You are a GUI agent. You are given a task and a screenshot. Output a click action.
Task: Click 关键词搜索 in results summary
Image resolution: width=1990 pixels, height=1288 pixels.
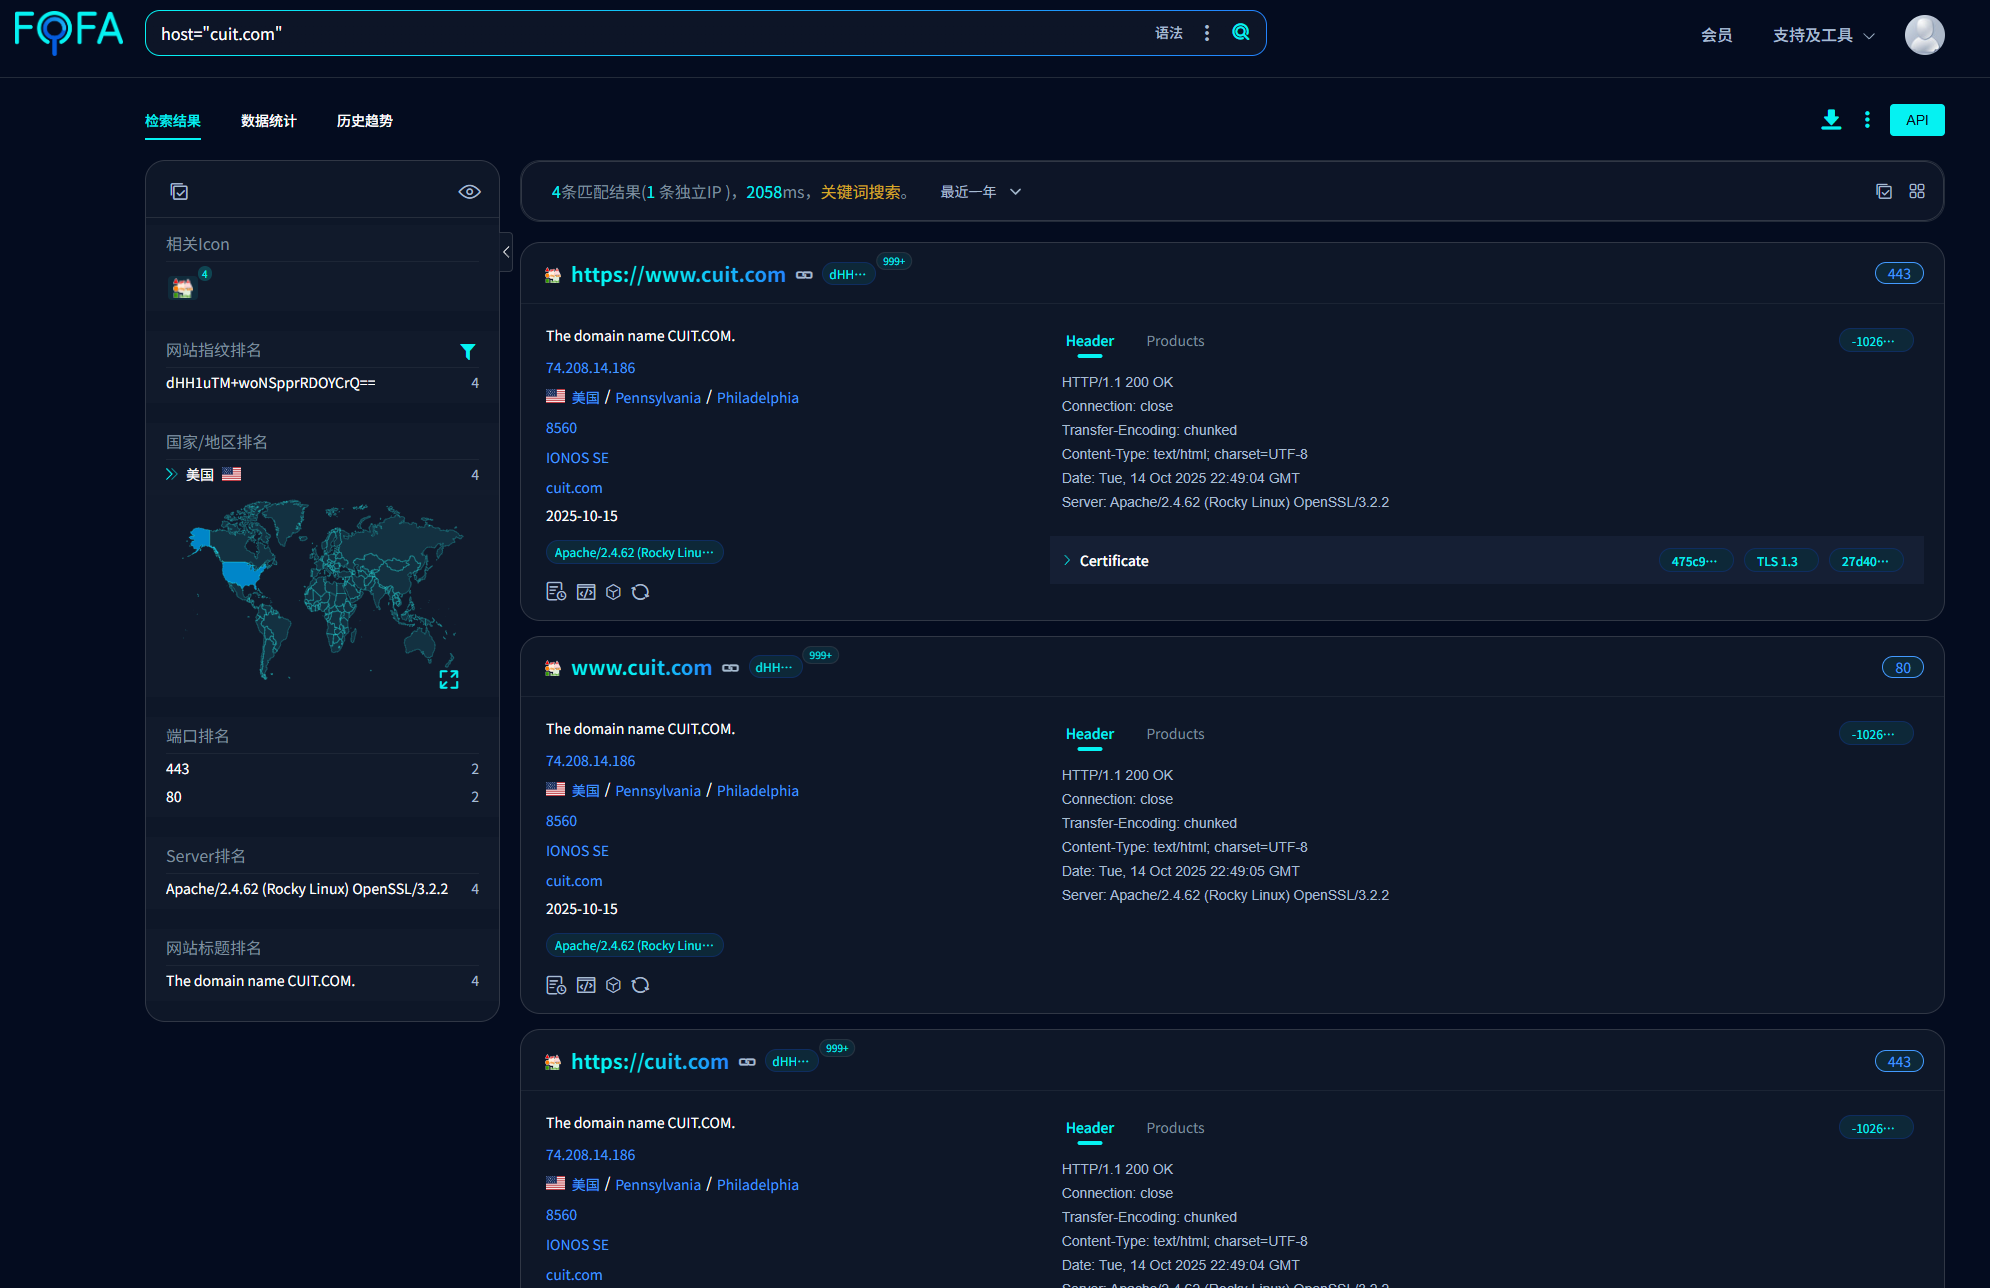pyautogui.click(x=861, y=192)
